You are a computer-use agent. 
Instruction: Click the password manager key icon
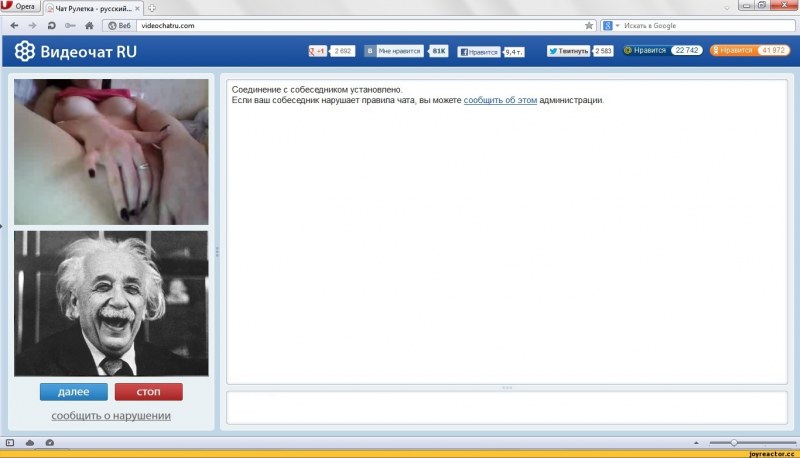pos(70,26)
